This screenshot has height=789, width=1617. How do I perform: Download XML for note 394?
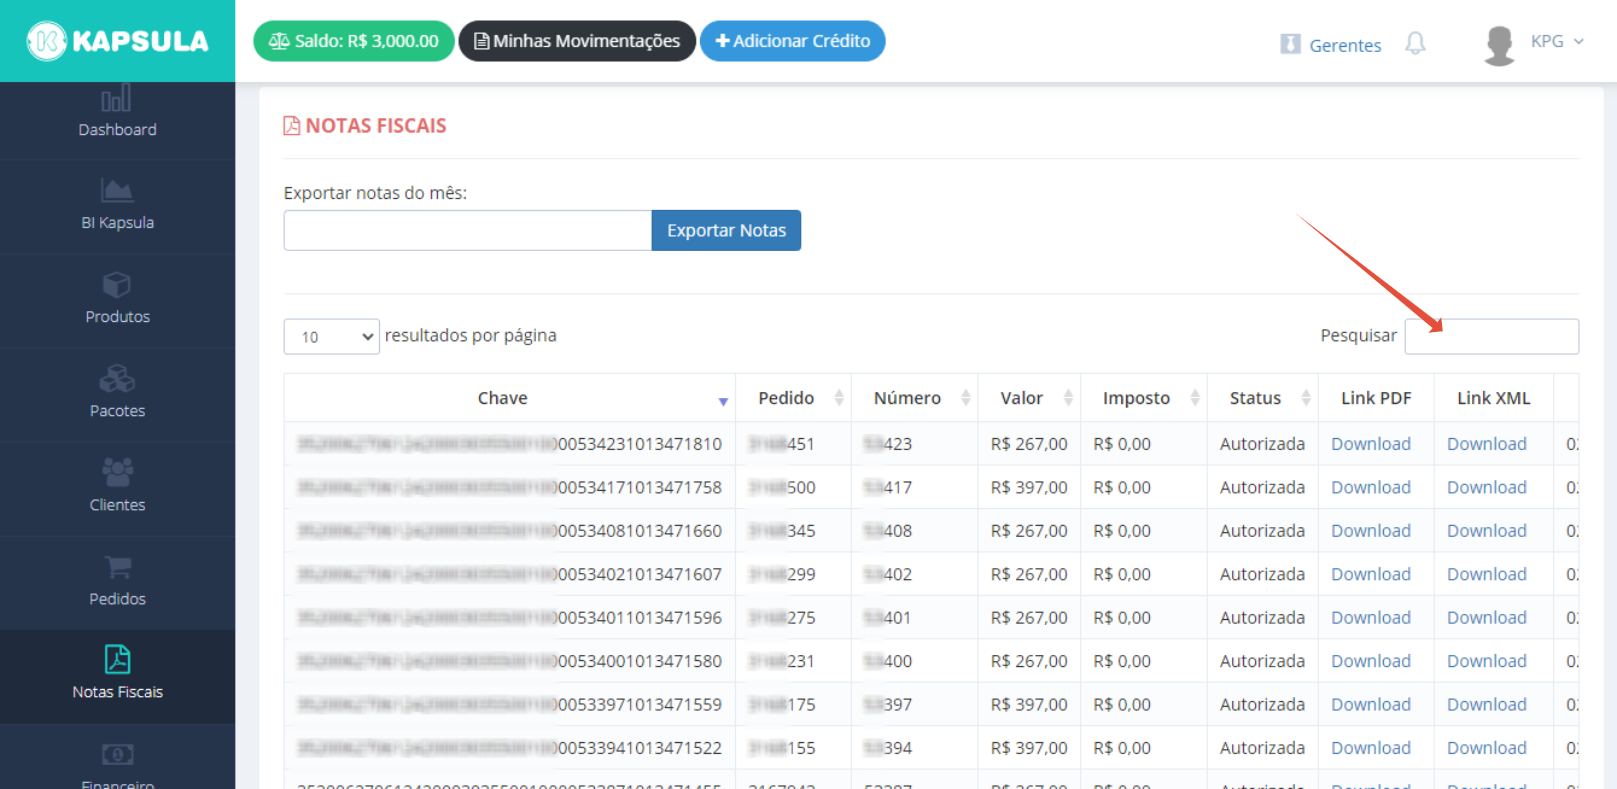point(1487,748)
